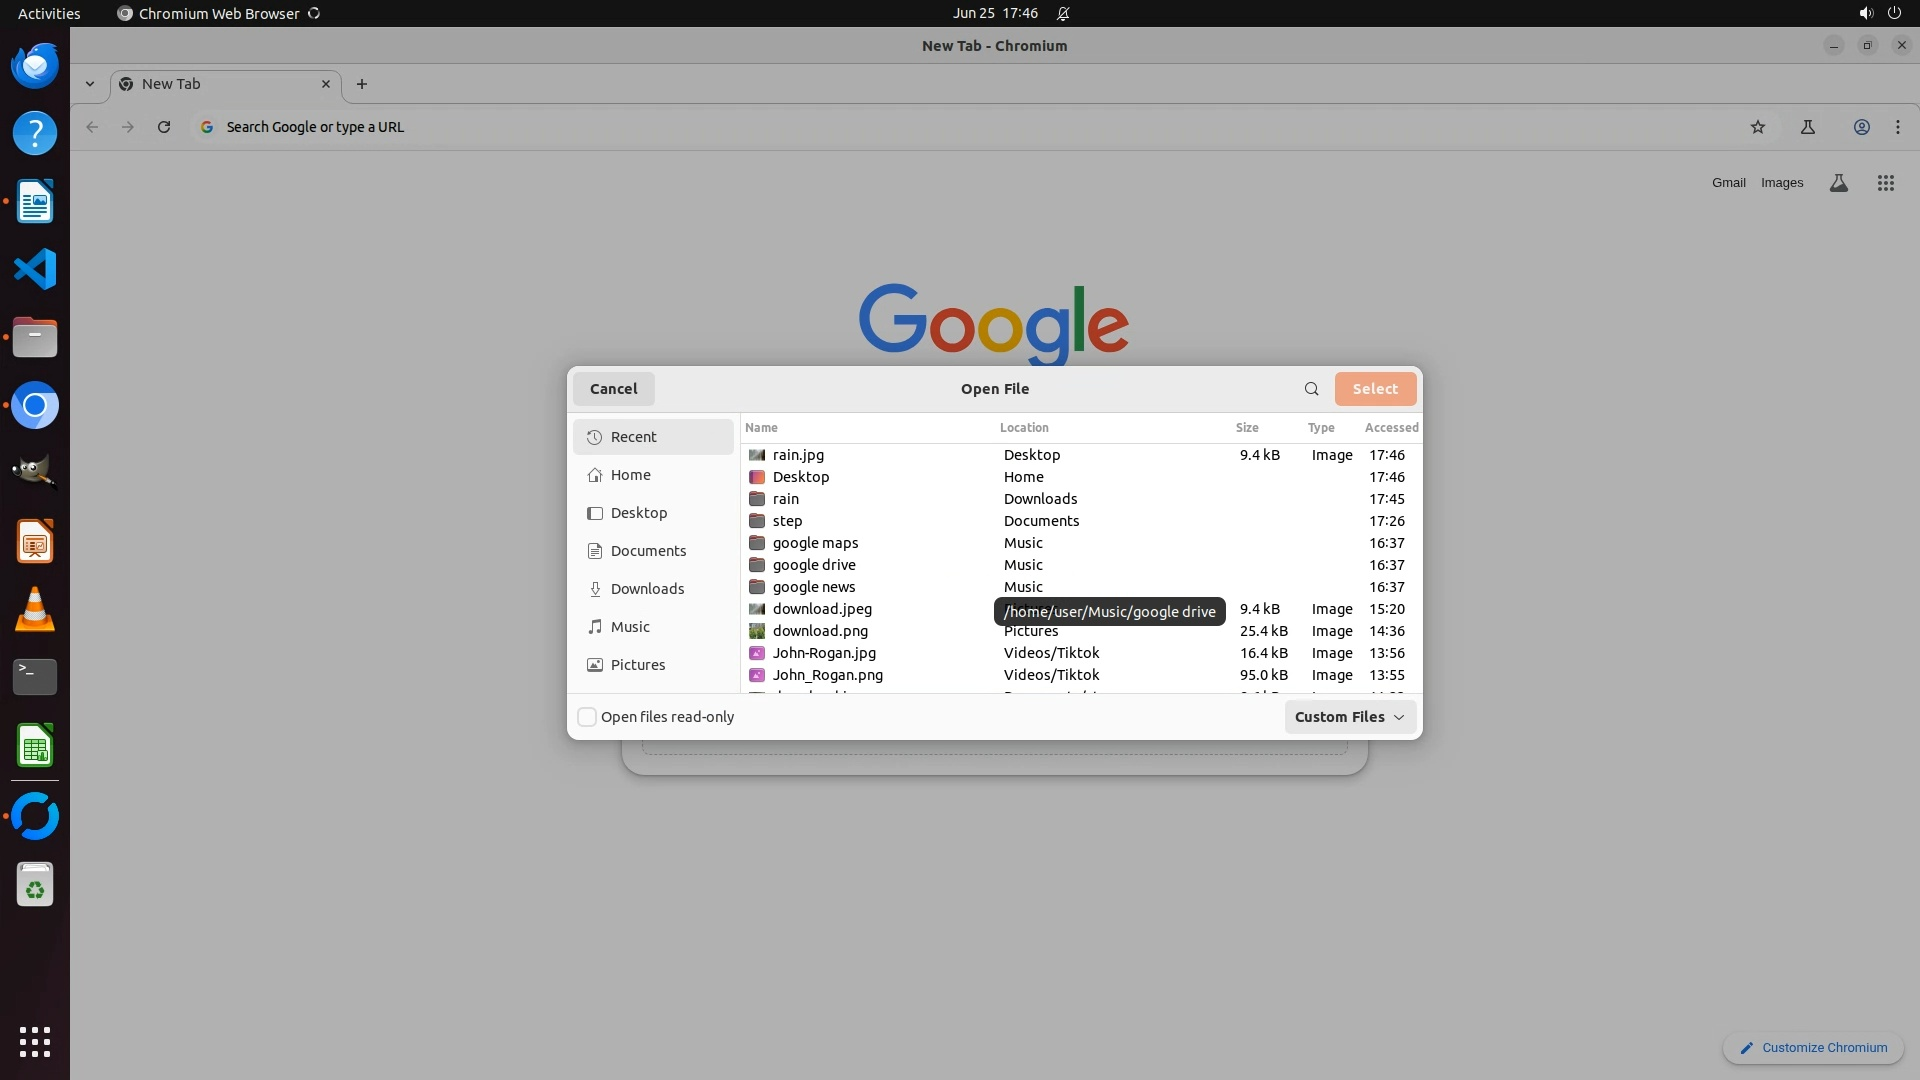Image resolution: width=1920 pixels, height=1080 pixels.
Task: Select Recent in the dialog sidebar
Action: 634,437
